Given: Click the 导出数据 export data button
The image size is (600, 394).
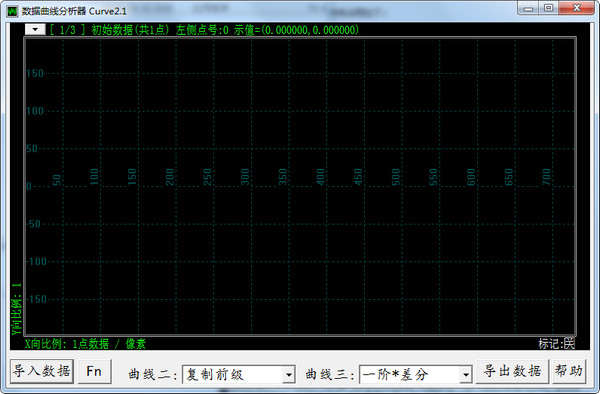Looking at the screenshot, I should (512, 371).
